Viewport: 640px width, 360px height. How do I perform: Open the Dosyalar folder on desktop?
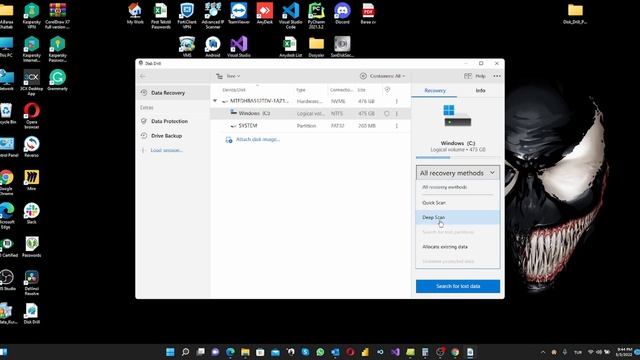(x=316, y=47)
